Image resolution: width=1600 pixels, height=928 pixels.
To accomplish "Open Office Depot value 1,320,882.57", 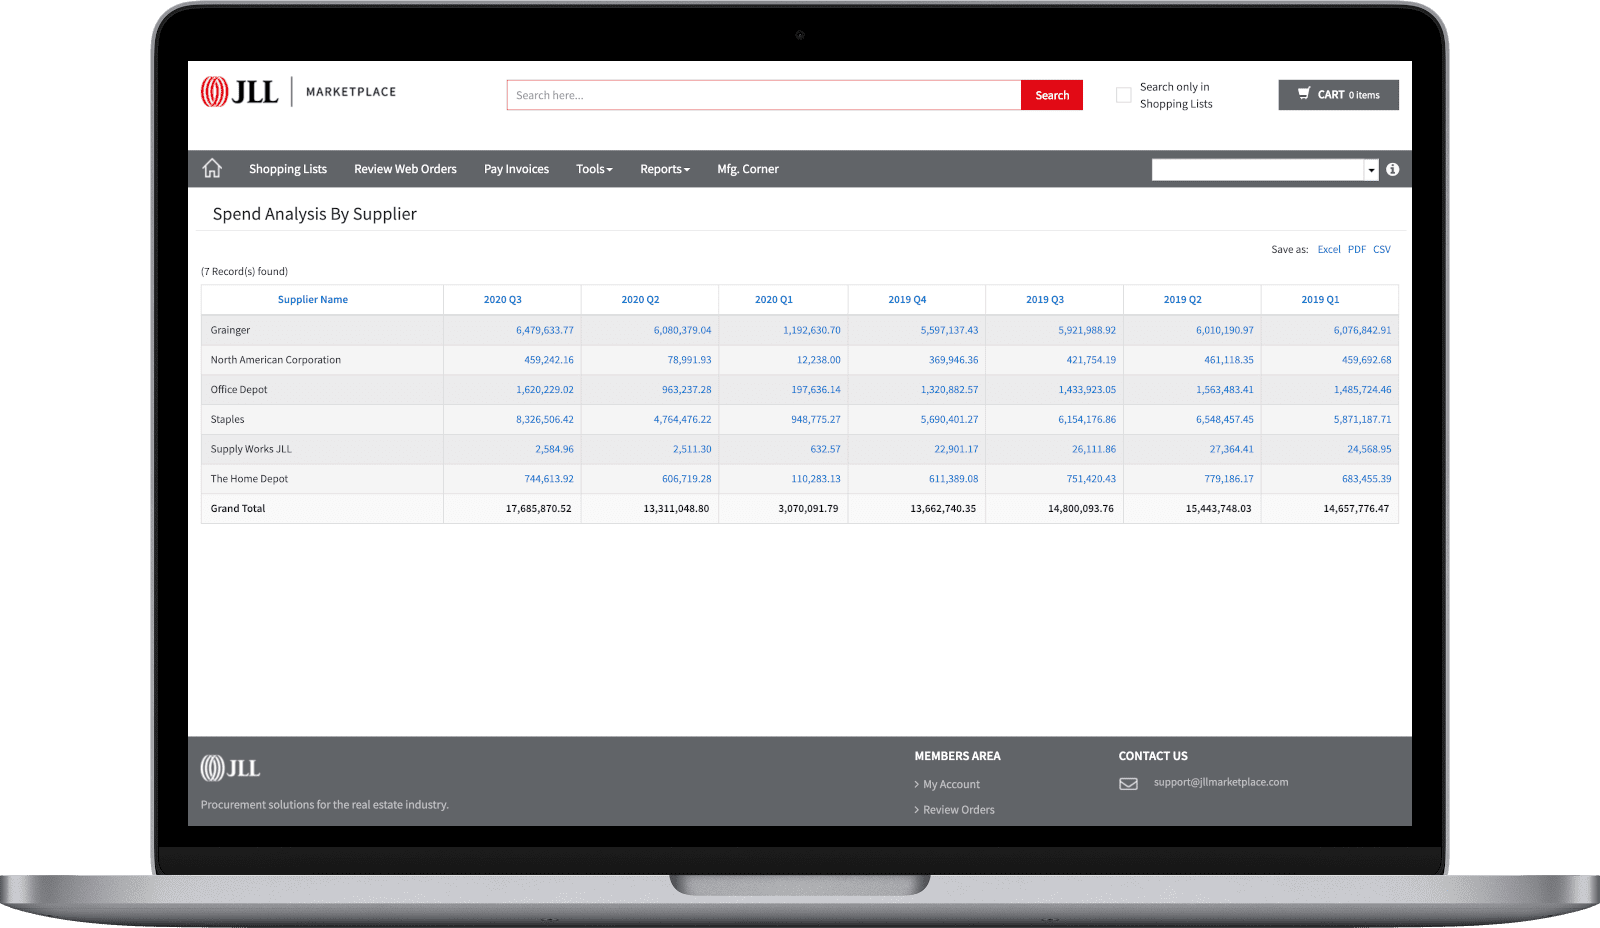I will click(950, 390).
